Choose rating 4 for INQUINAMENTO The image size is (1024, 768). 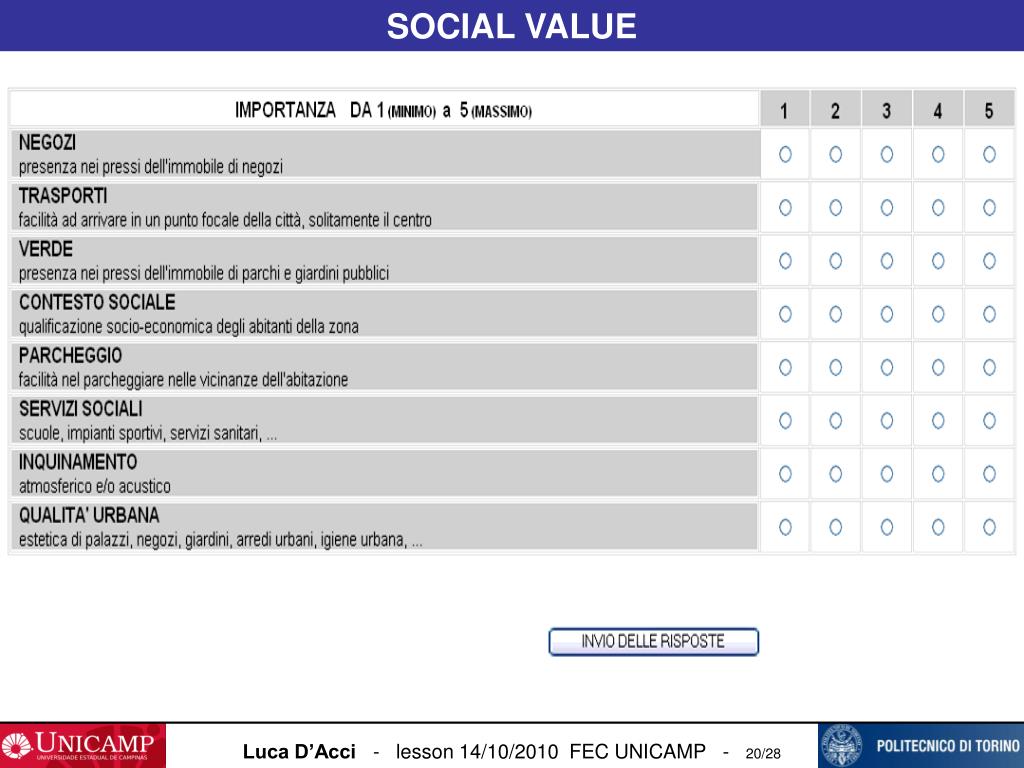tap(938, 473)
